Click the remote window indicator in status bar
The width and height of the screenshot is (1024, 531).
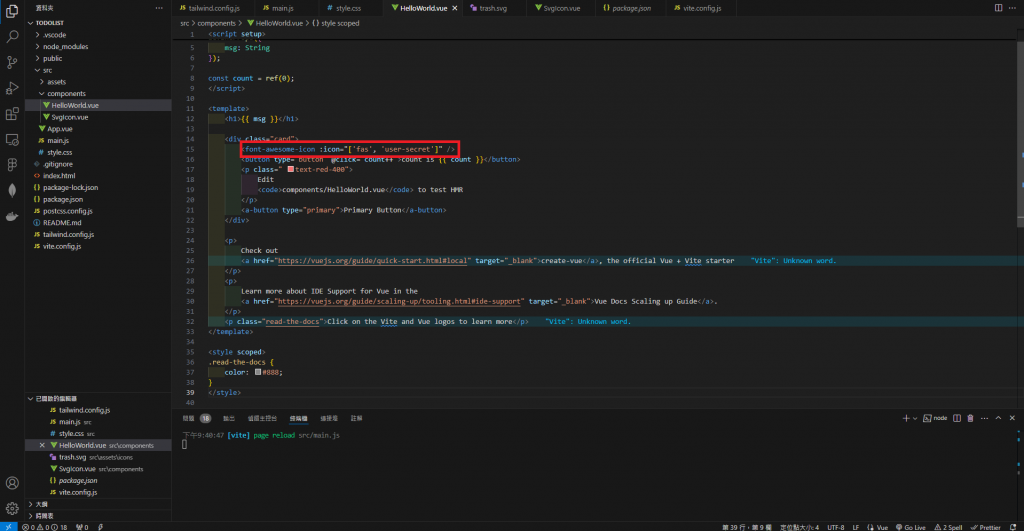point(8,526)
